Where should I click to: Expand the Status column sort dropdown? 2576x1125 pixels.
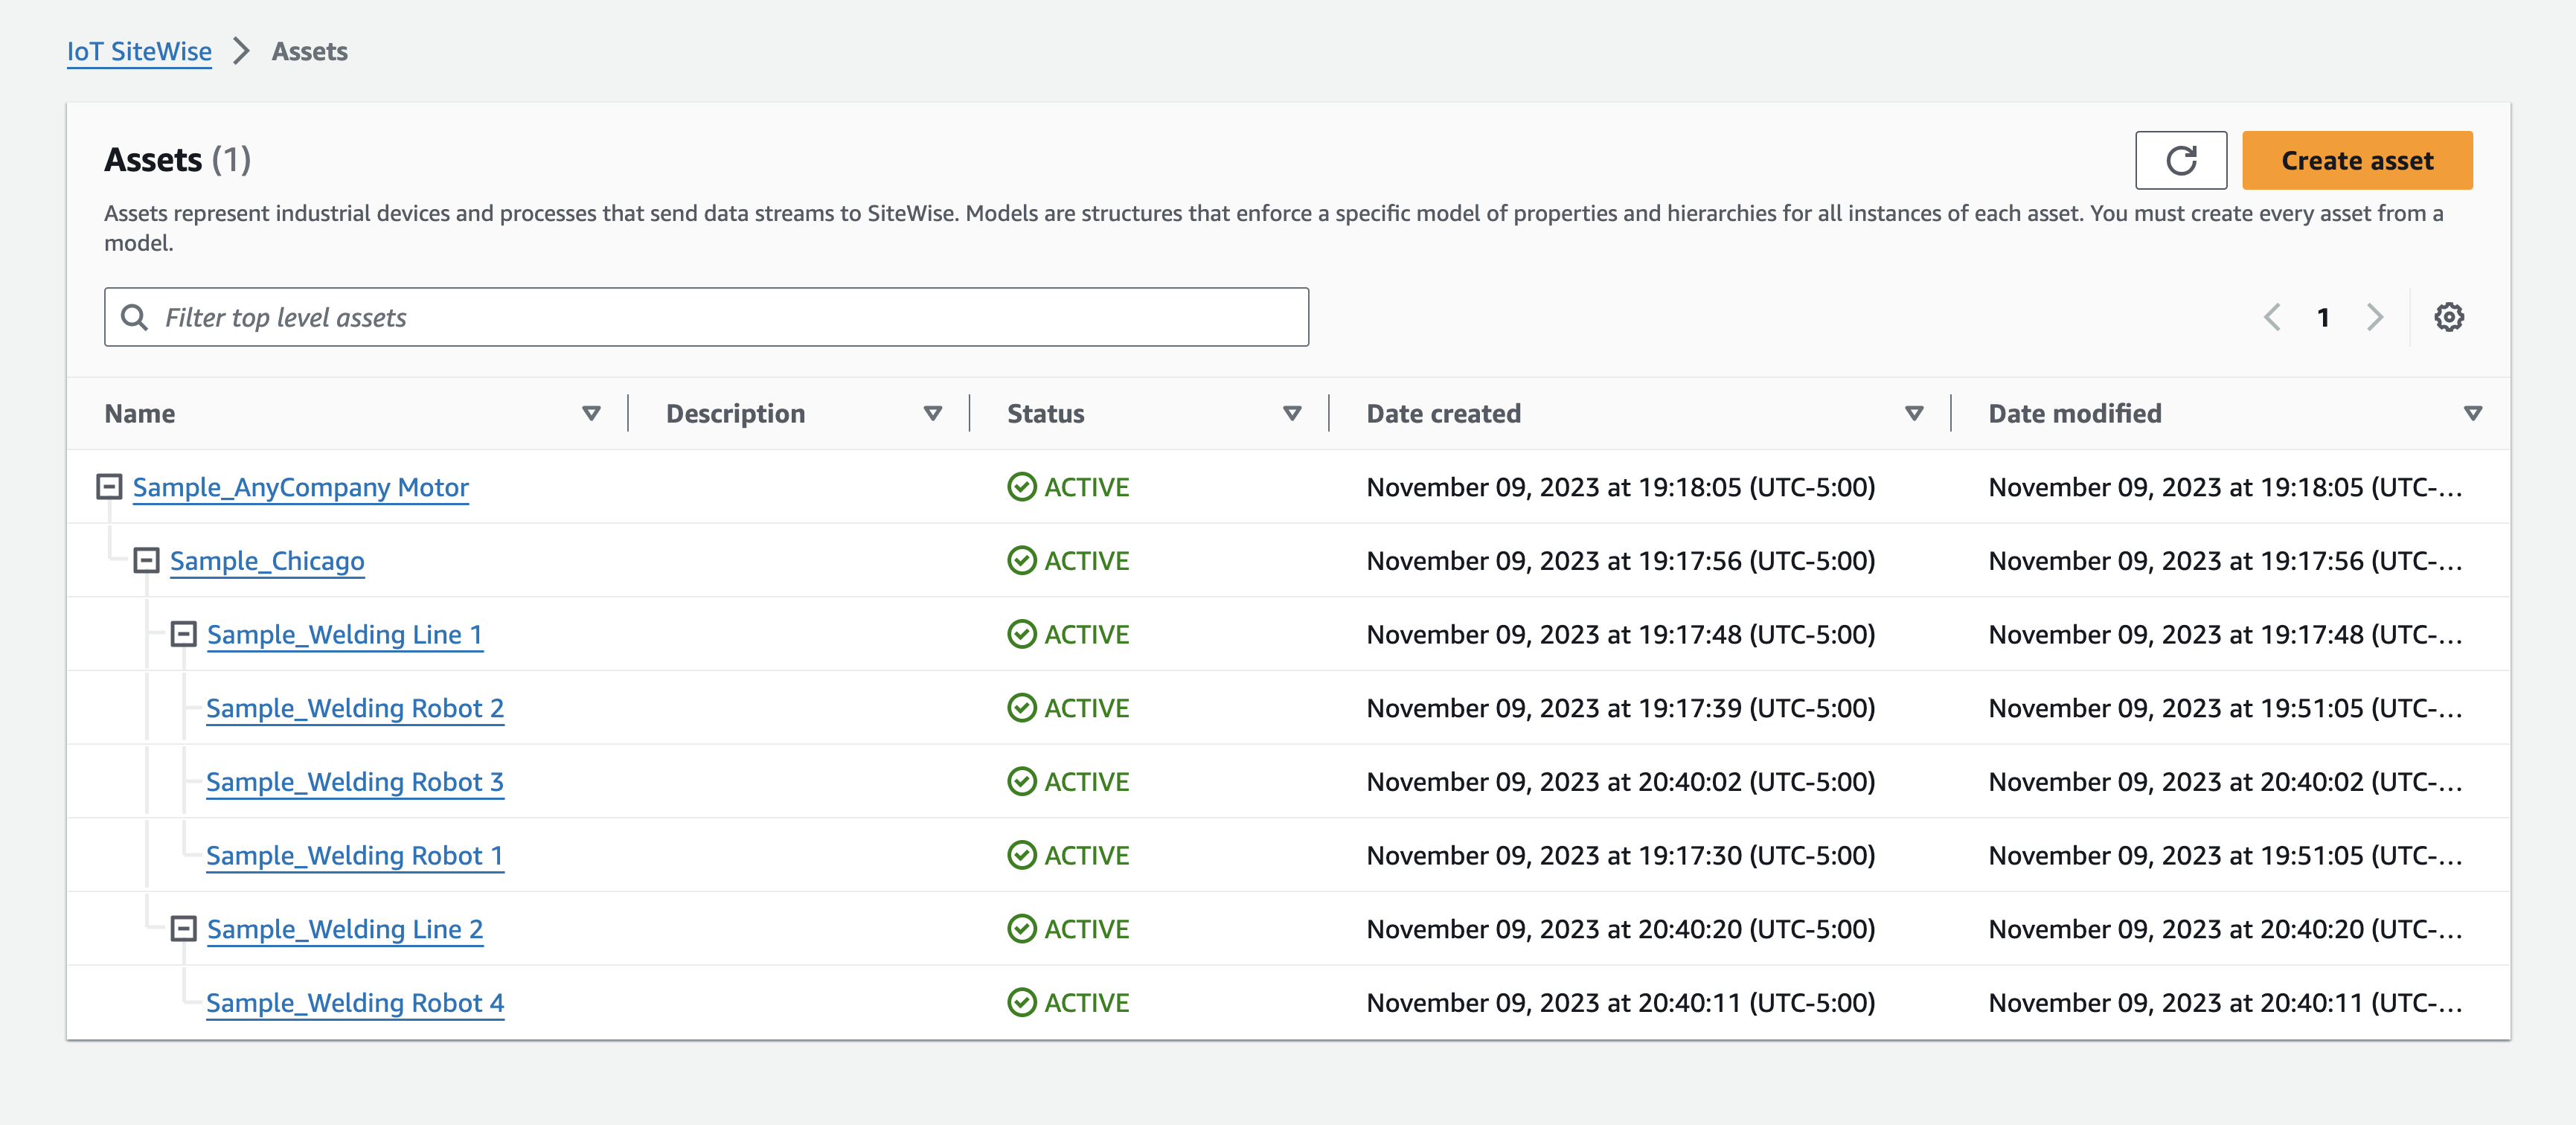click(1295, 412)
